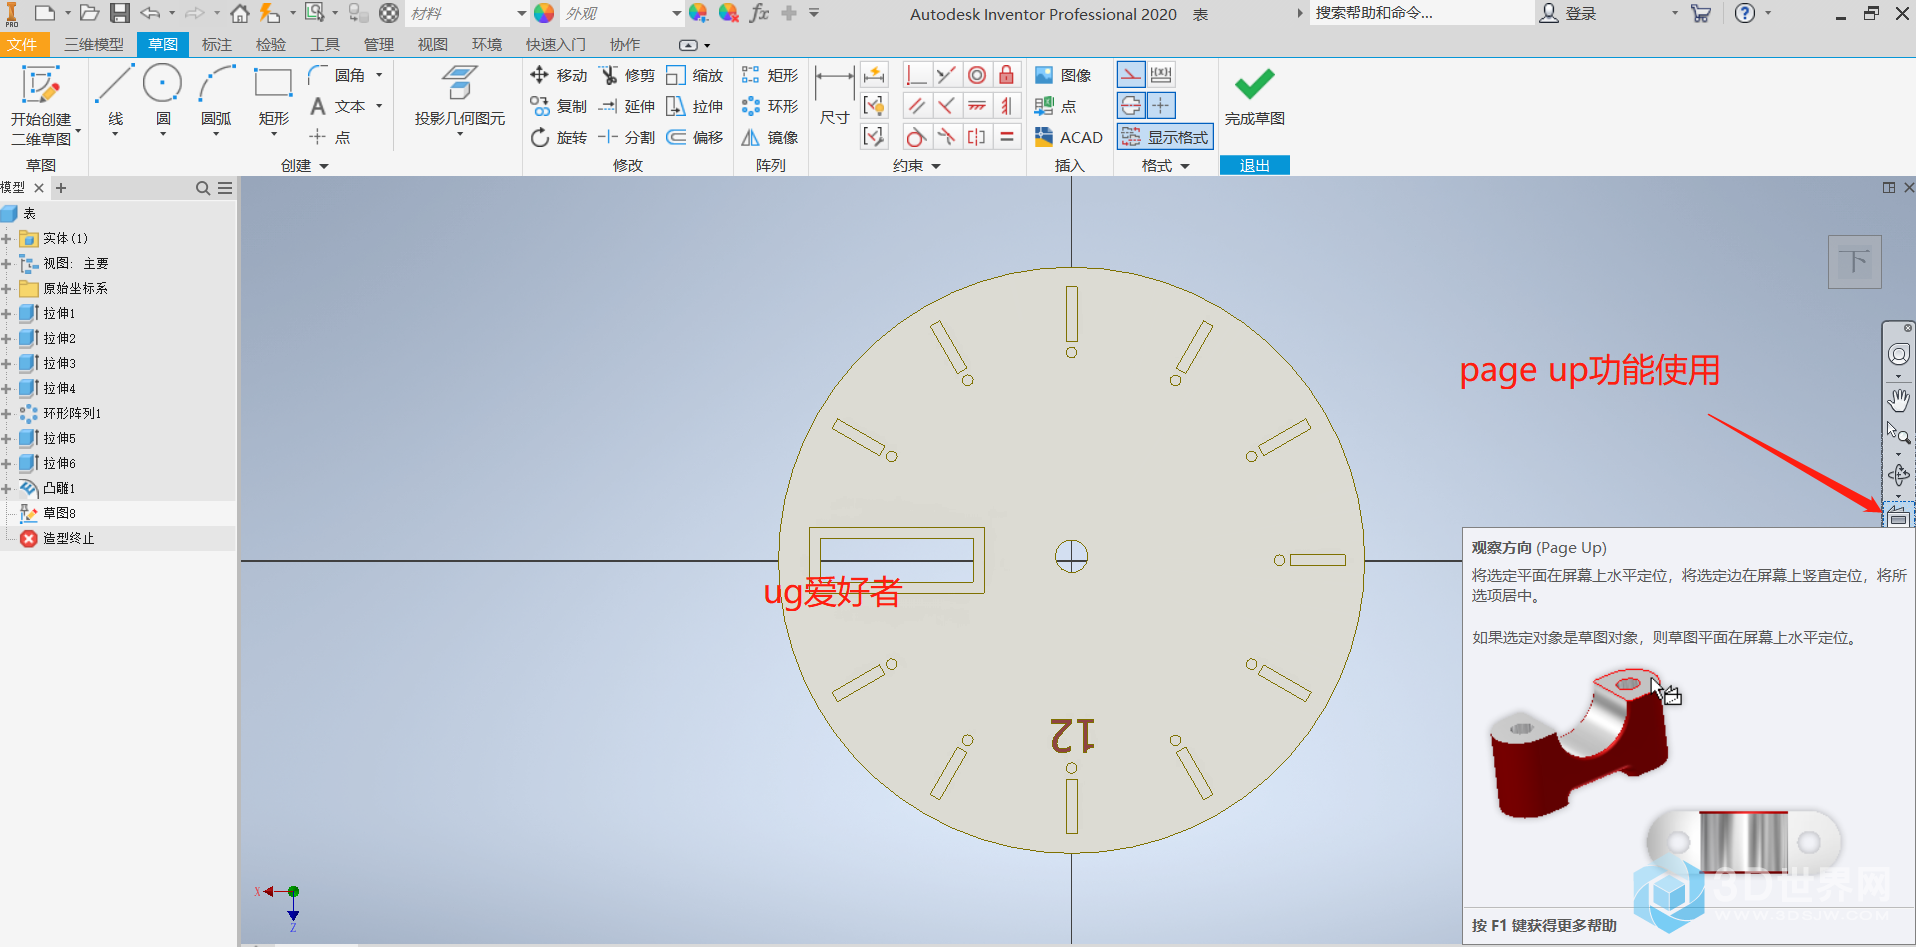Click the 登录 sign-in button
1916x947 pixels.
click(x=1569, y=14)
